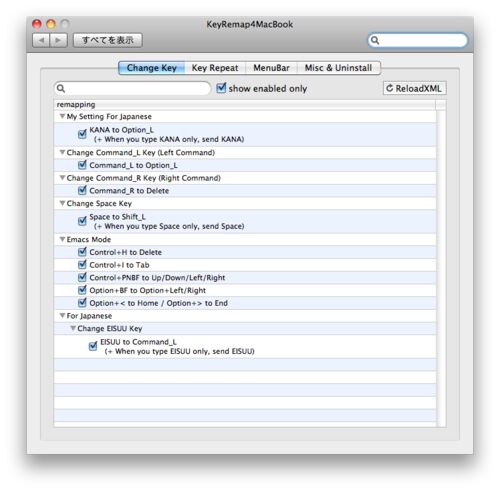
Task: Click the remapping filter search field
Action: 132,88
